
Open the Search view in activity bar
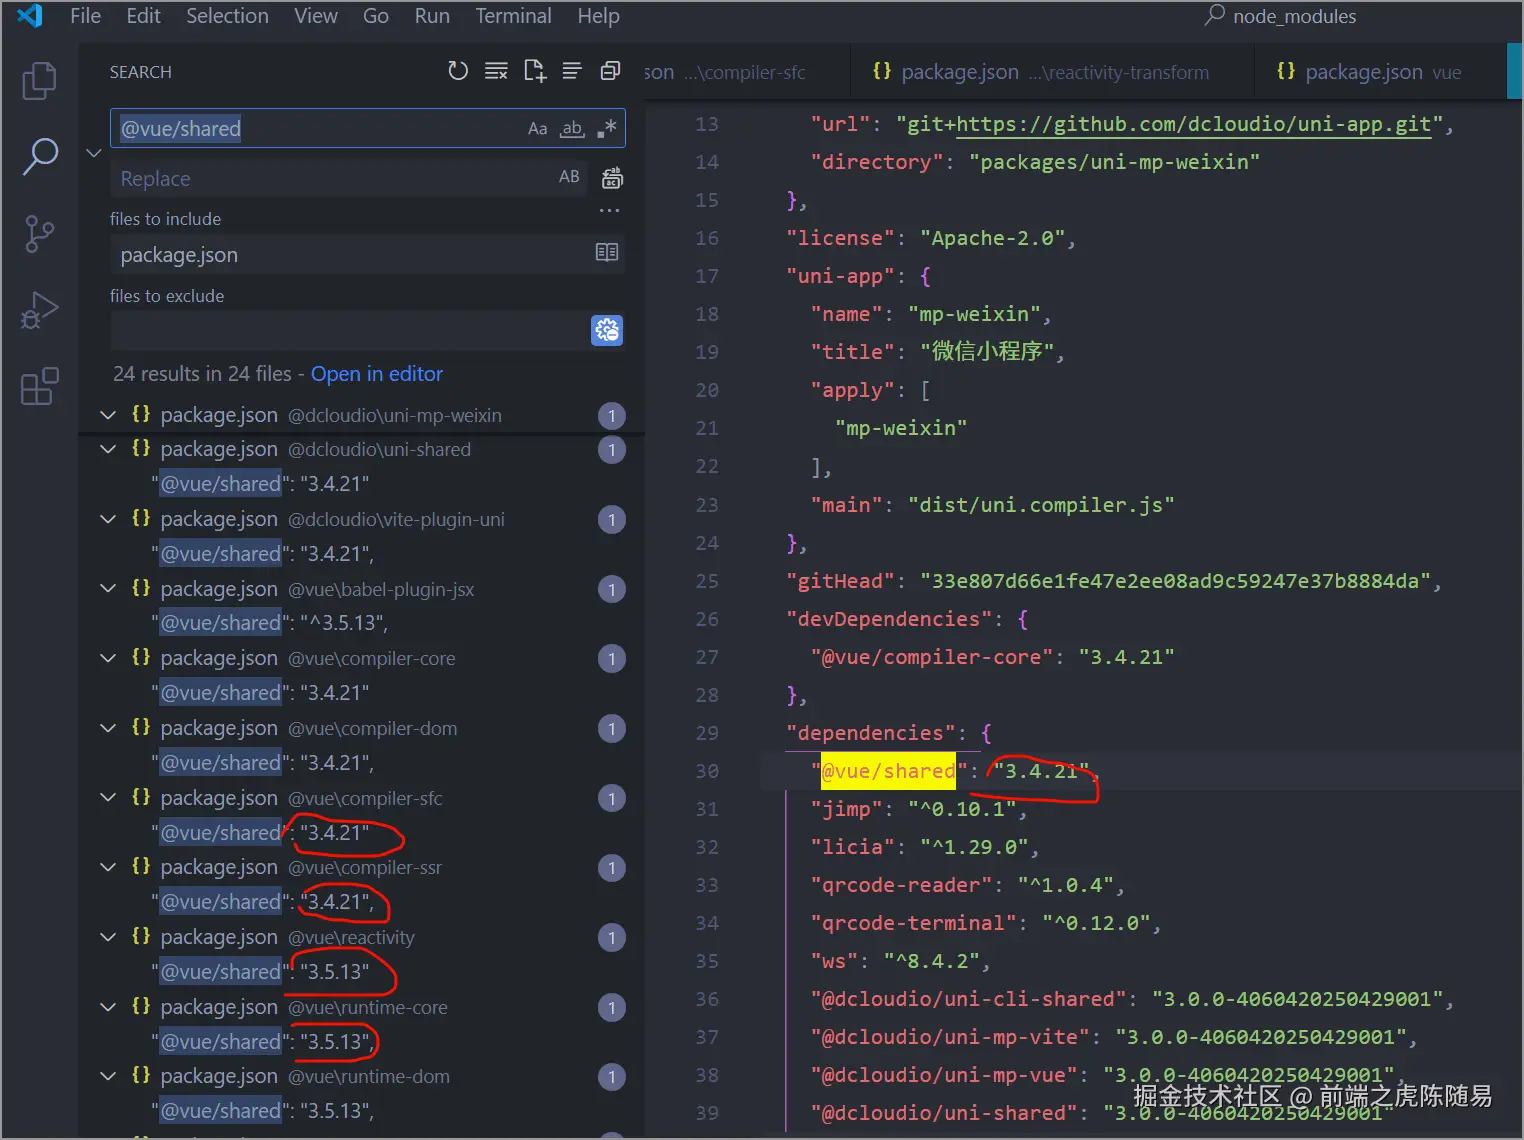point(39,156)
